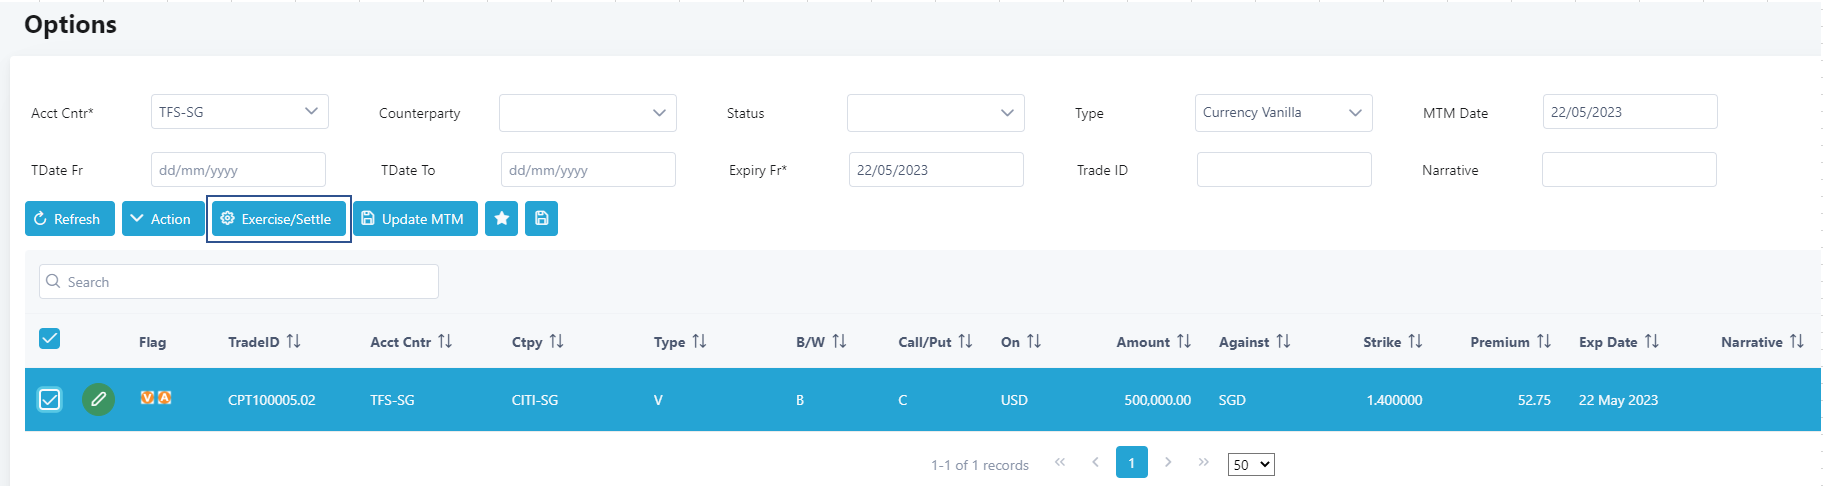This screenshot has width=1823, height=486.
Task: Click the save disk icon button
Action: pos(541,219)
